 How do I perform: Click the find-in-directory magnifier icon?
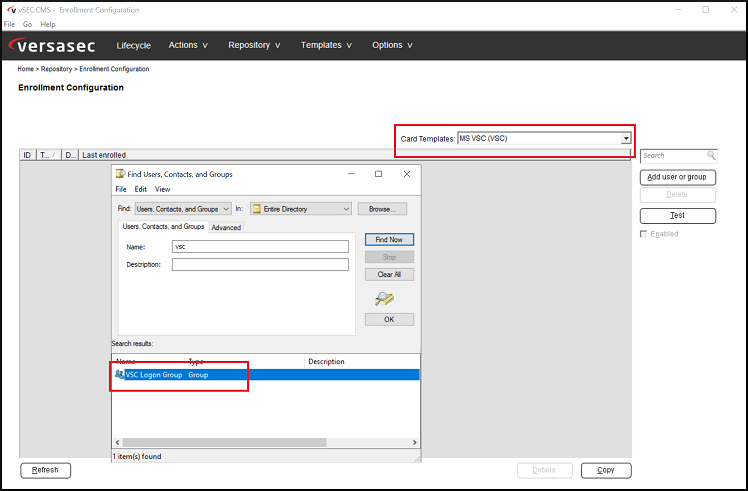point(384,299)
